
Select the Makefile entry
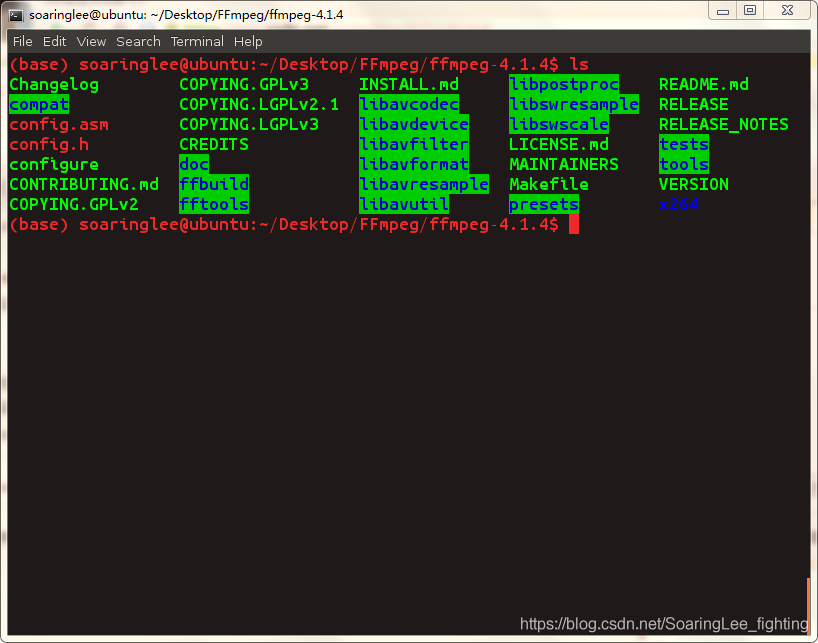pos(548,184)
